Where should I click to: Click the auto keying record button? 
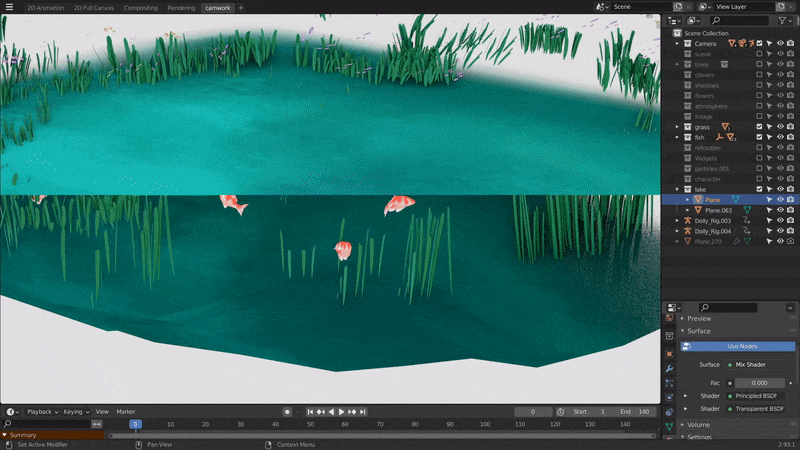tap(287, 412)
